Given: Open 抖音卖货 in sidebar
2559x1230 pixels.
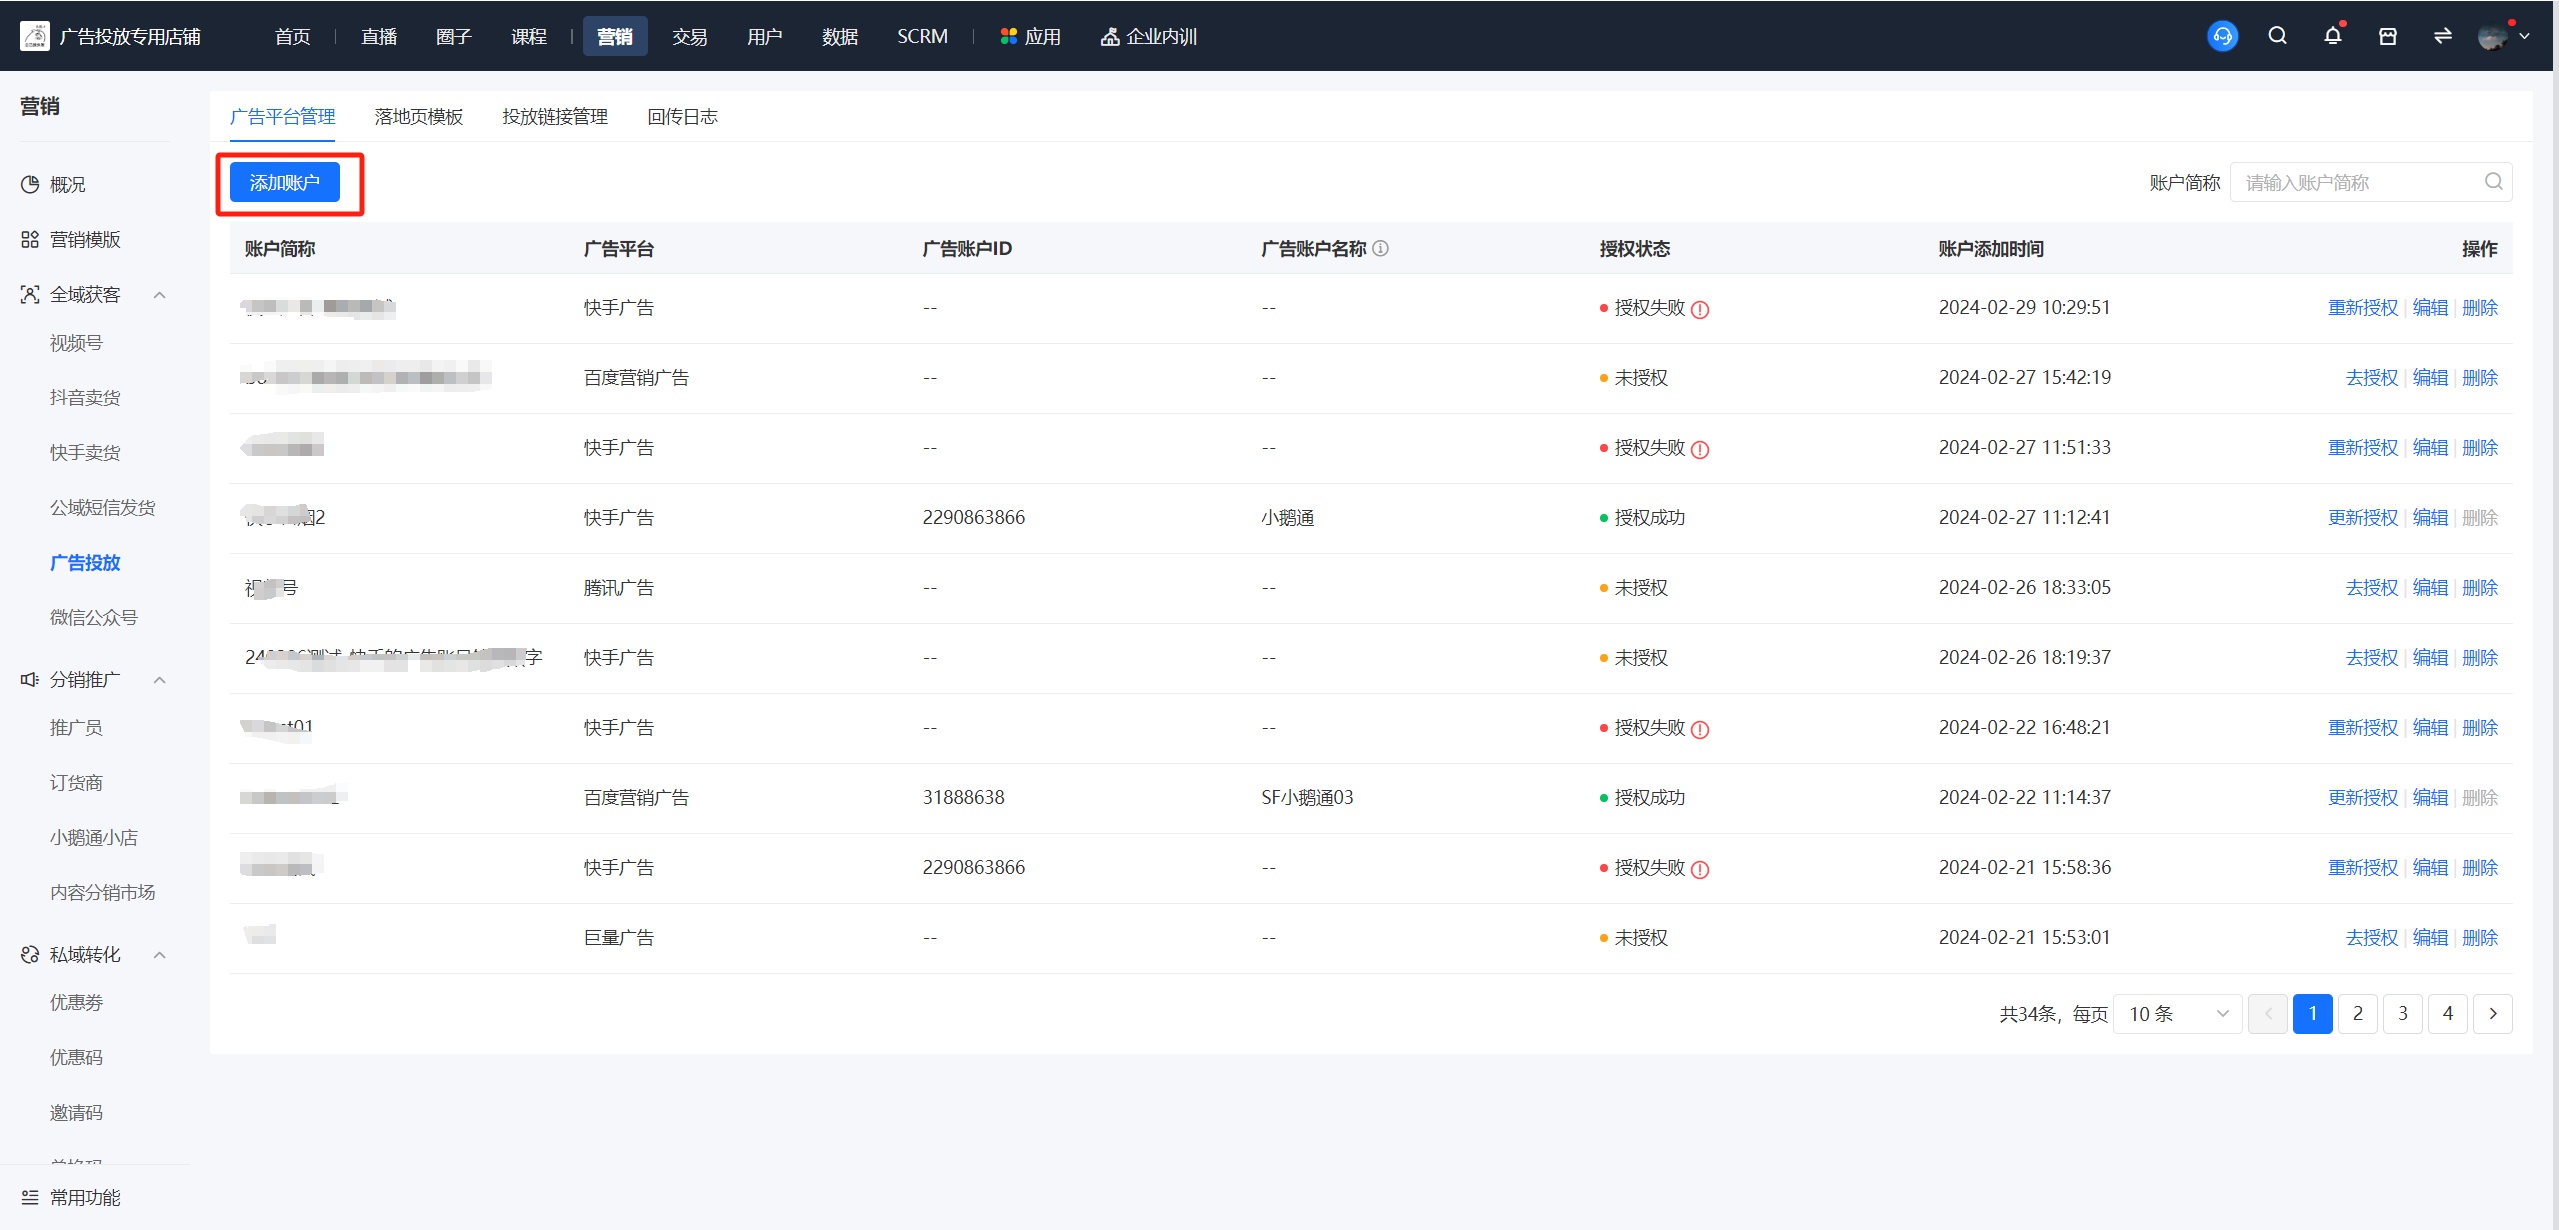Looking at the screenshot, I should [85, 397].
